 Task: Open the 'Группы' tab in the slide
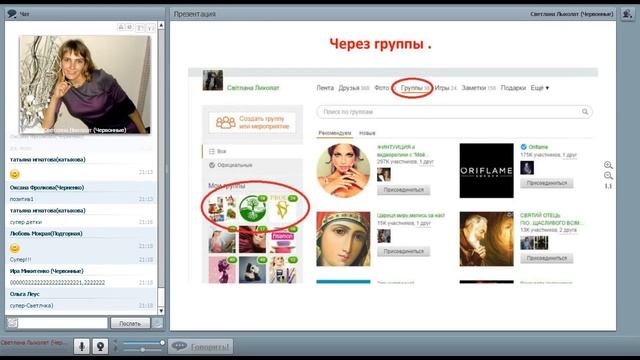pos(411,88)
